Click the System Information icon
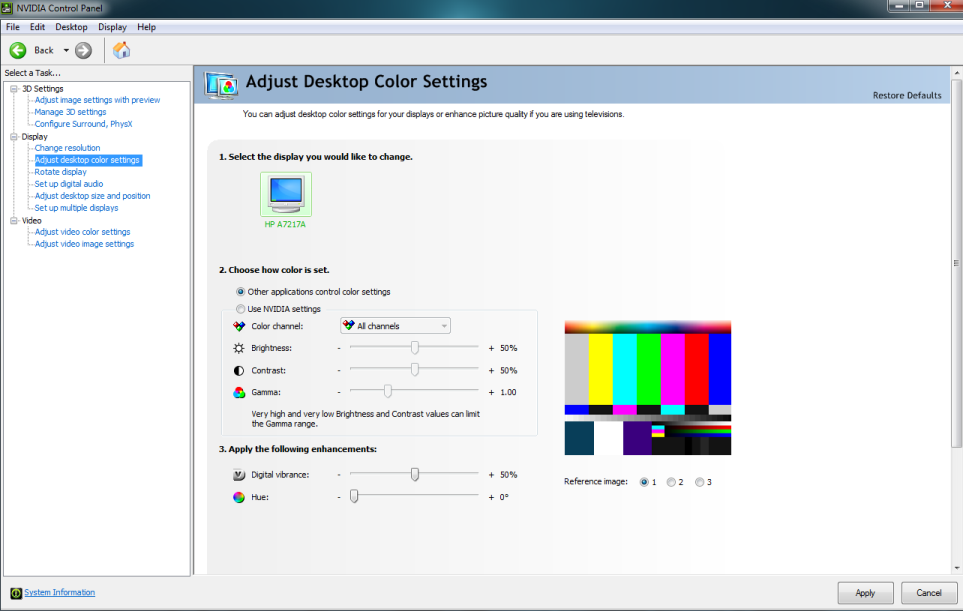The image size is (963, 611). click(x=16, y=593)
